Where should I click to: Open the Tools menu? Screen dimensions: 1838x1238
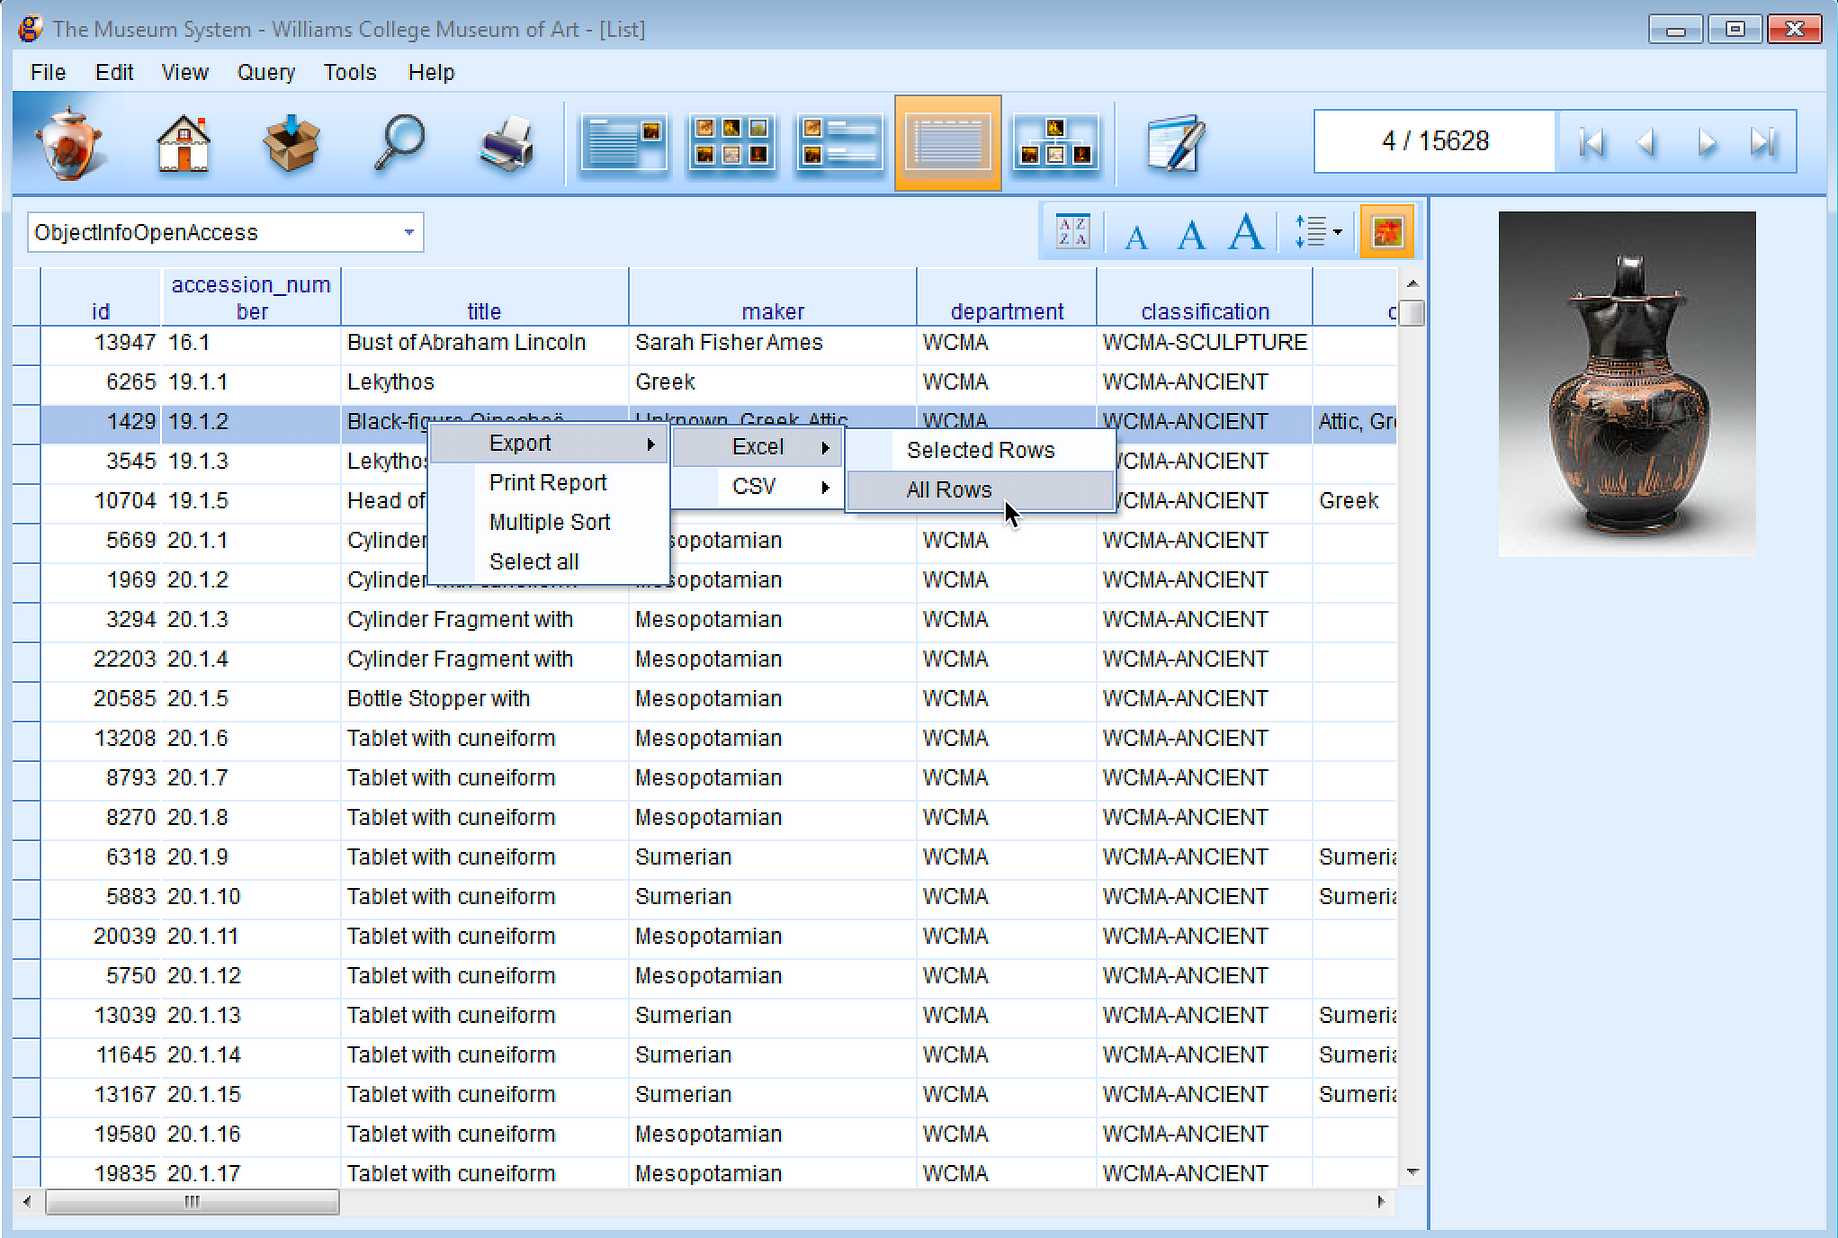(x=350, y=72)
